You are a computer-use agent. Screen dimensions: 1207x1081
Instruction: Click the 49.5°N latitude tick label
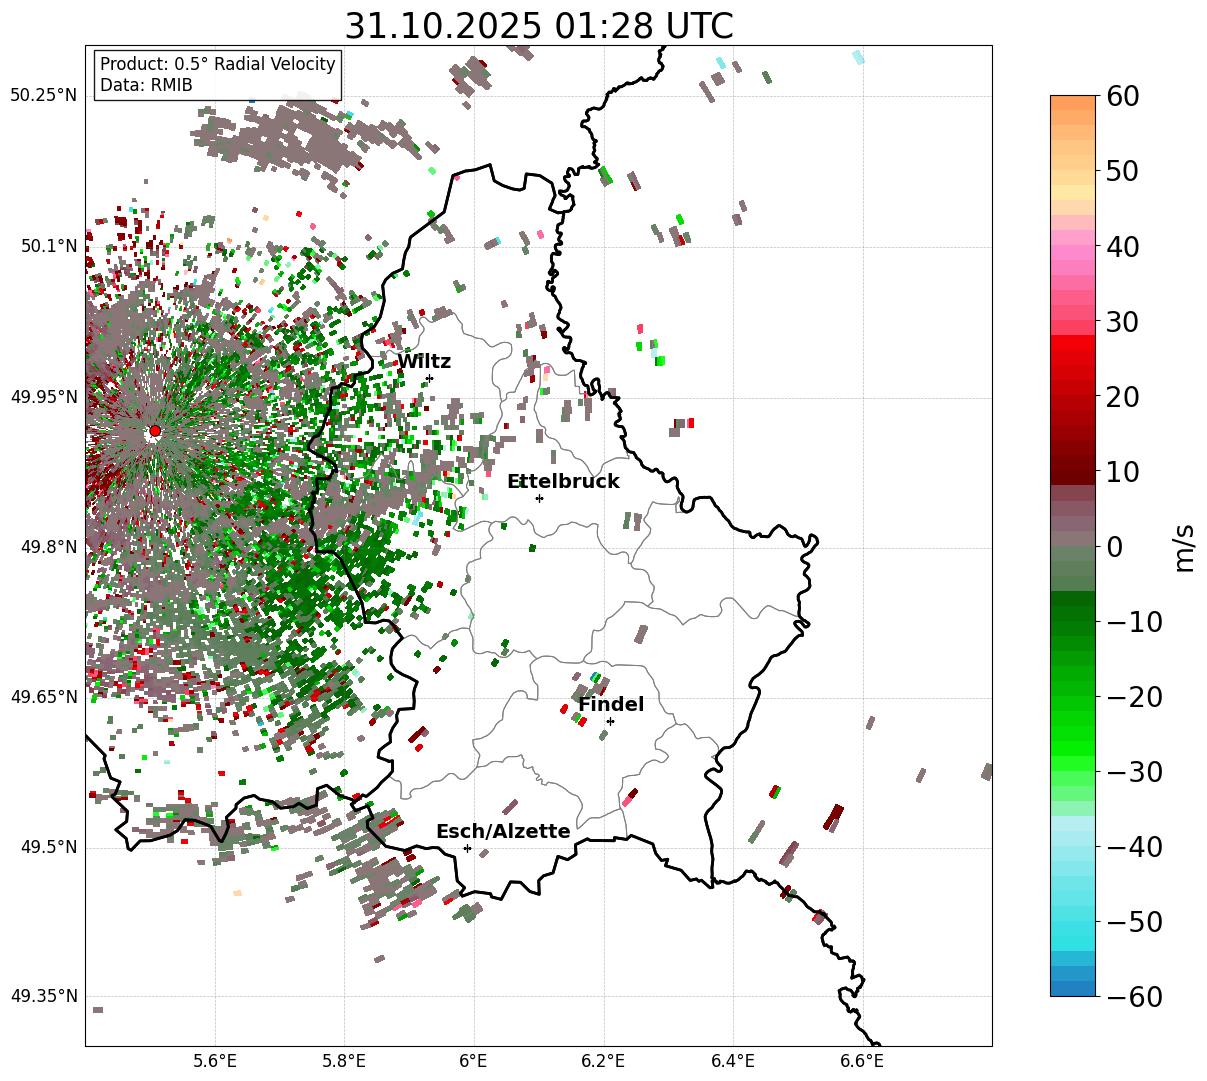click(x=48, y=847)
